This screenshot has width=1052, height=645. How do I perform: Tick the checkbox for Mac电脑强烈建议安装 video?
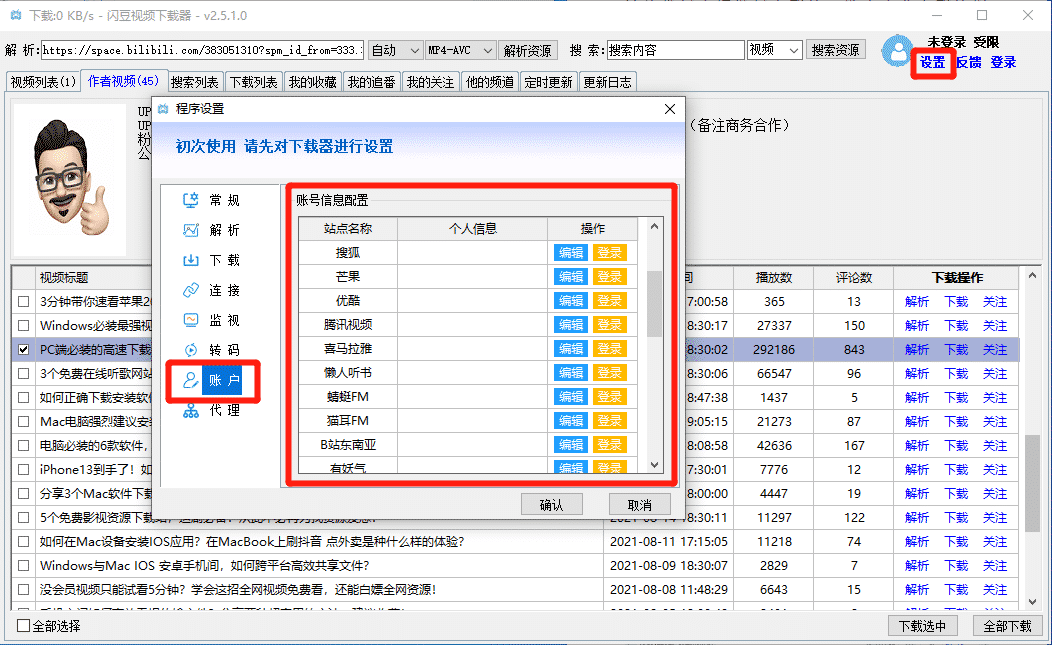[x=23, y=421]
